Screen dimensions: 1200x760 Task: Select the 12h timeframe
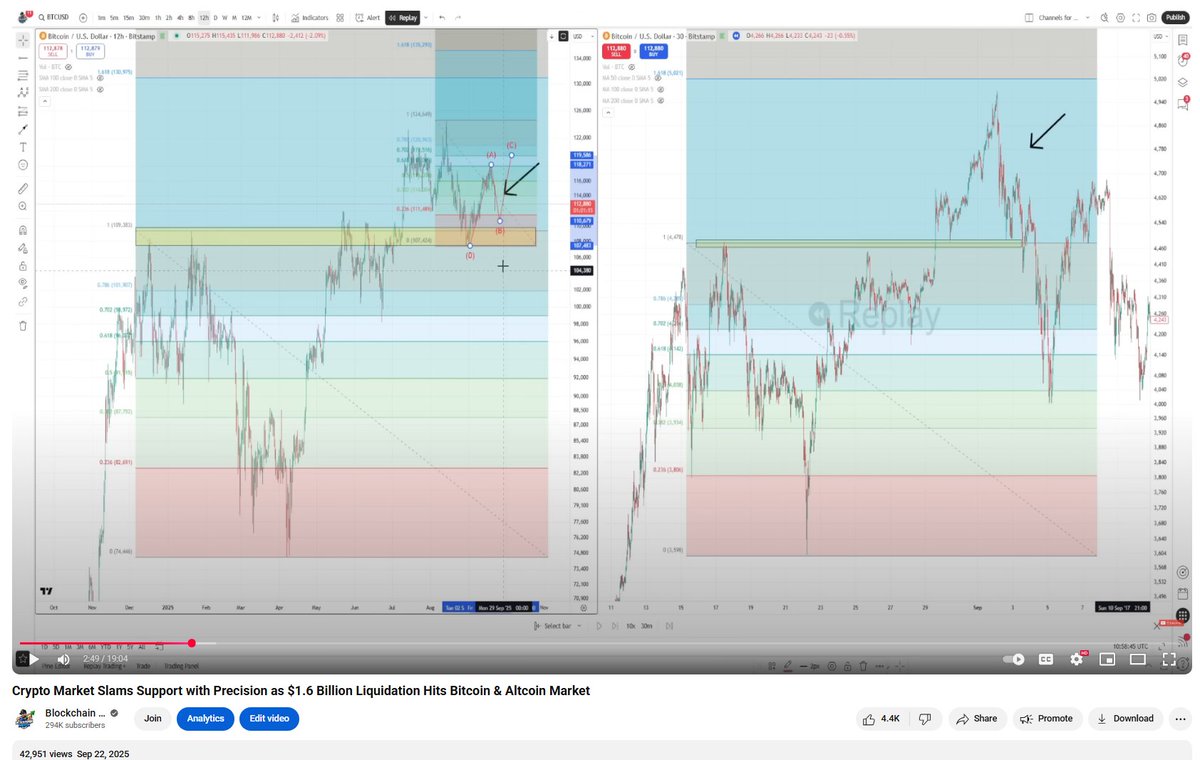[x=204, y=17]
